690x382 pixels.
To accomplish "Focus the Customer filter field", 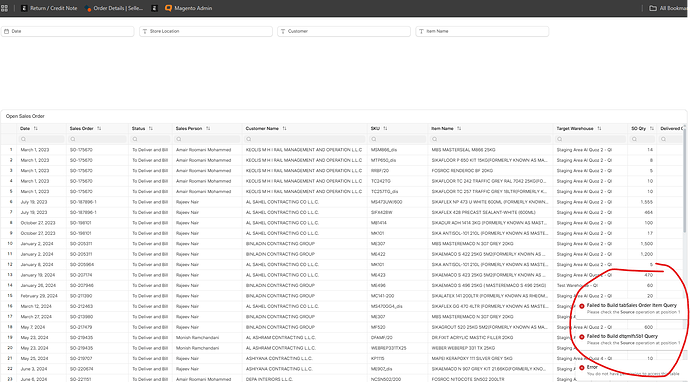I will (344, 31).
